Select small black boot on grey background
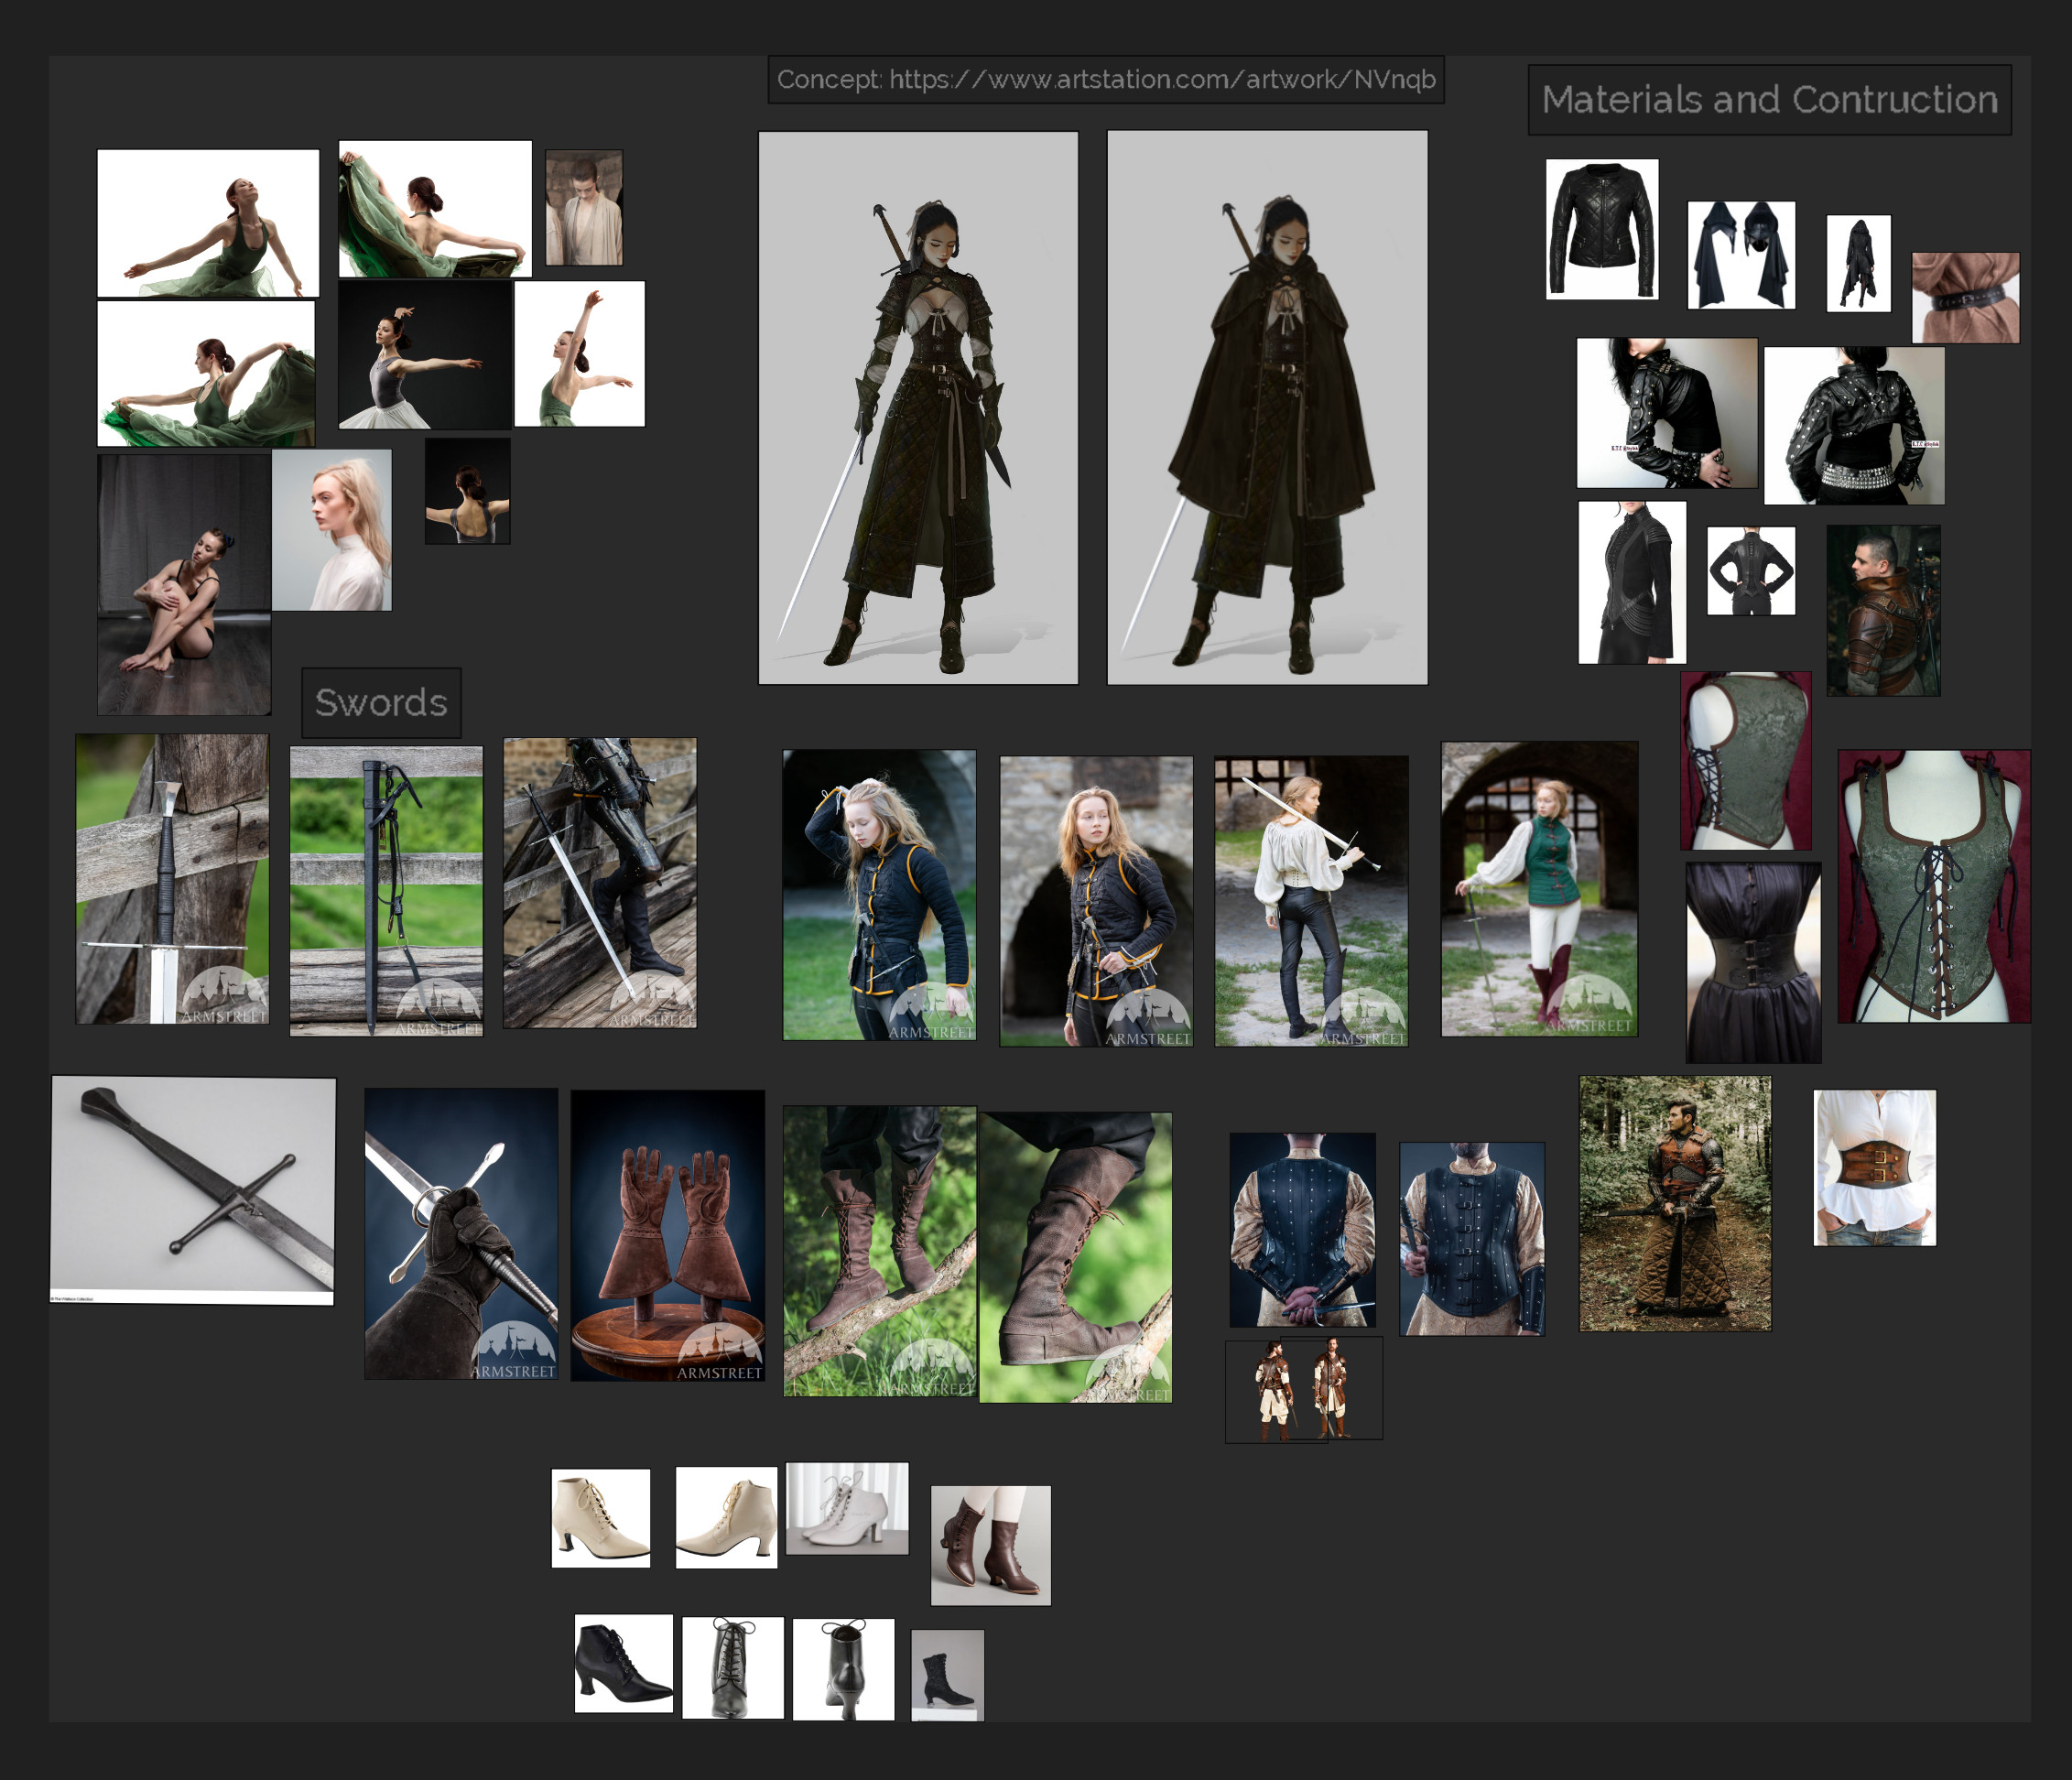 (x=947, y=1675)
